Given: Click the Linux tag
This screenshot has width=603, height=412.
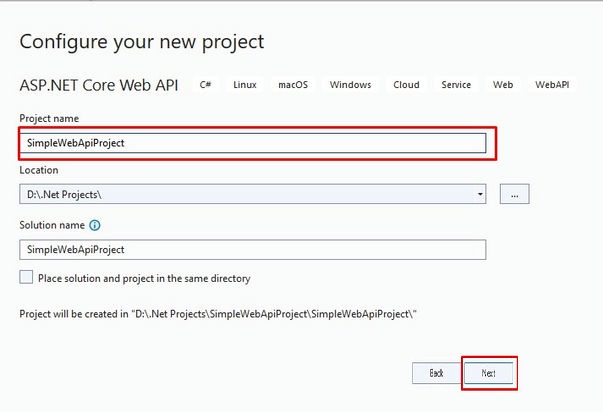Looking at the screenshot, I should [245, 85].
